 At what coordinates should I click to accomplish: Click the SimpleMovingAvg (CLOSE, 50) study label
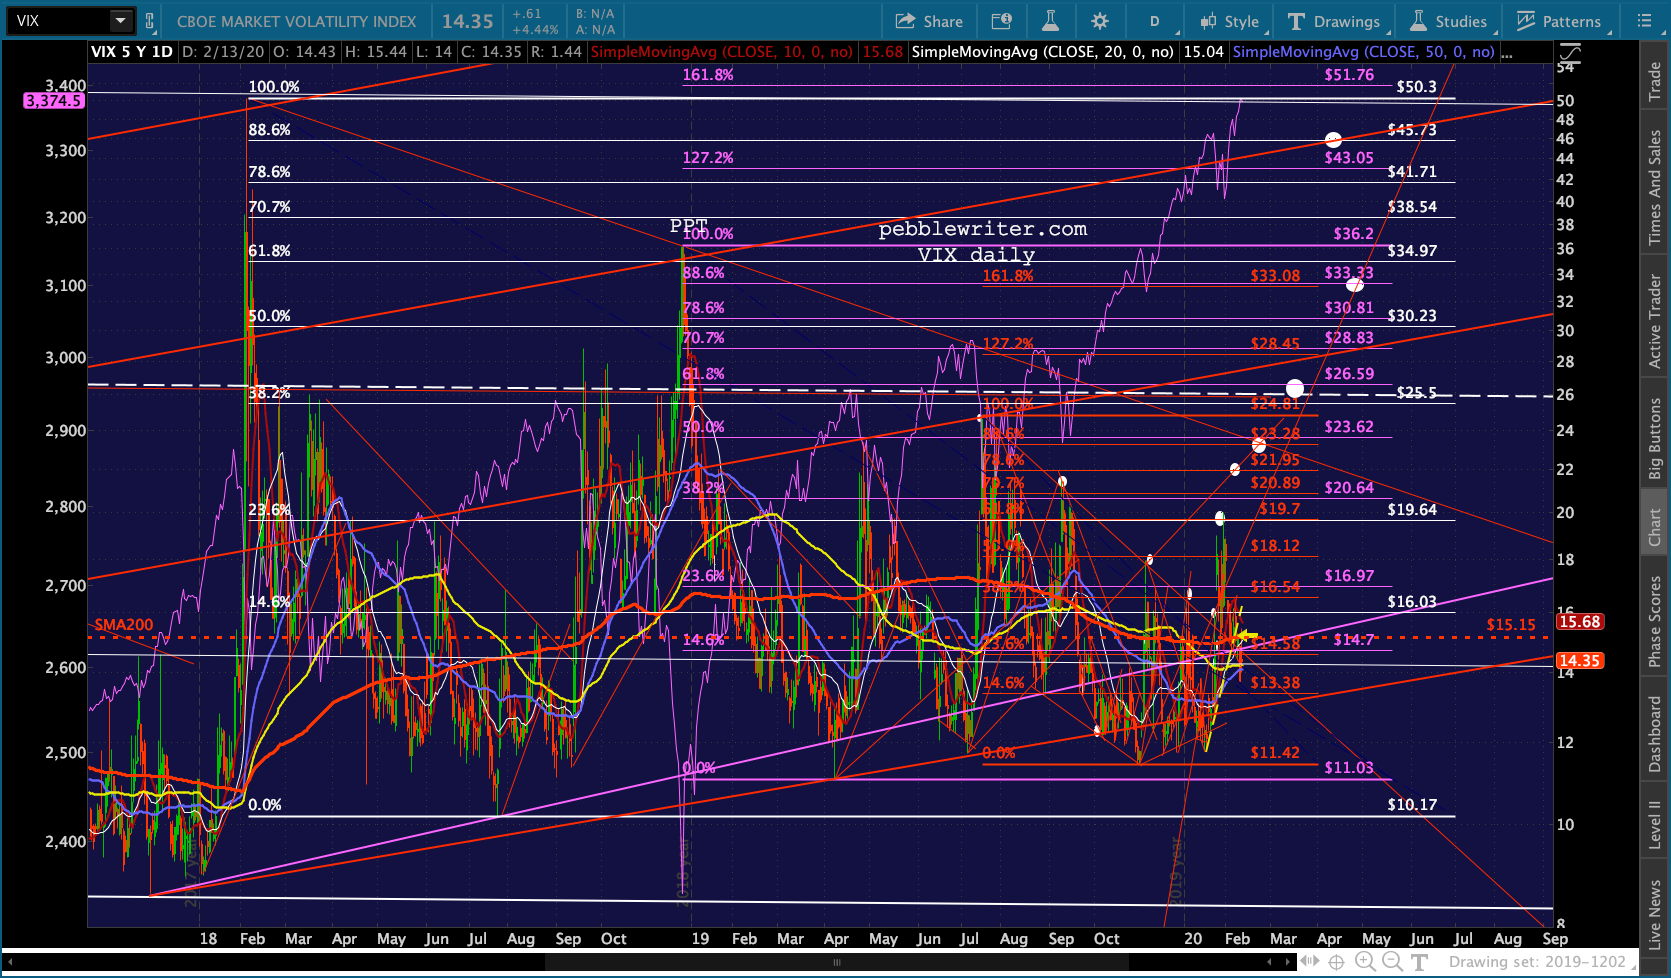(x=1364, y=52)
